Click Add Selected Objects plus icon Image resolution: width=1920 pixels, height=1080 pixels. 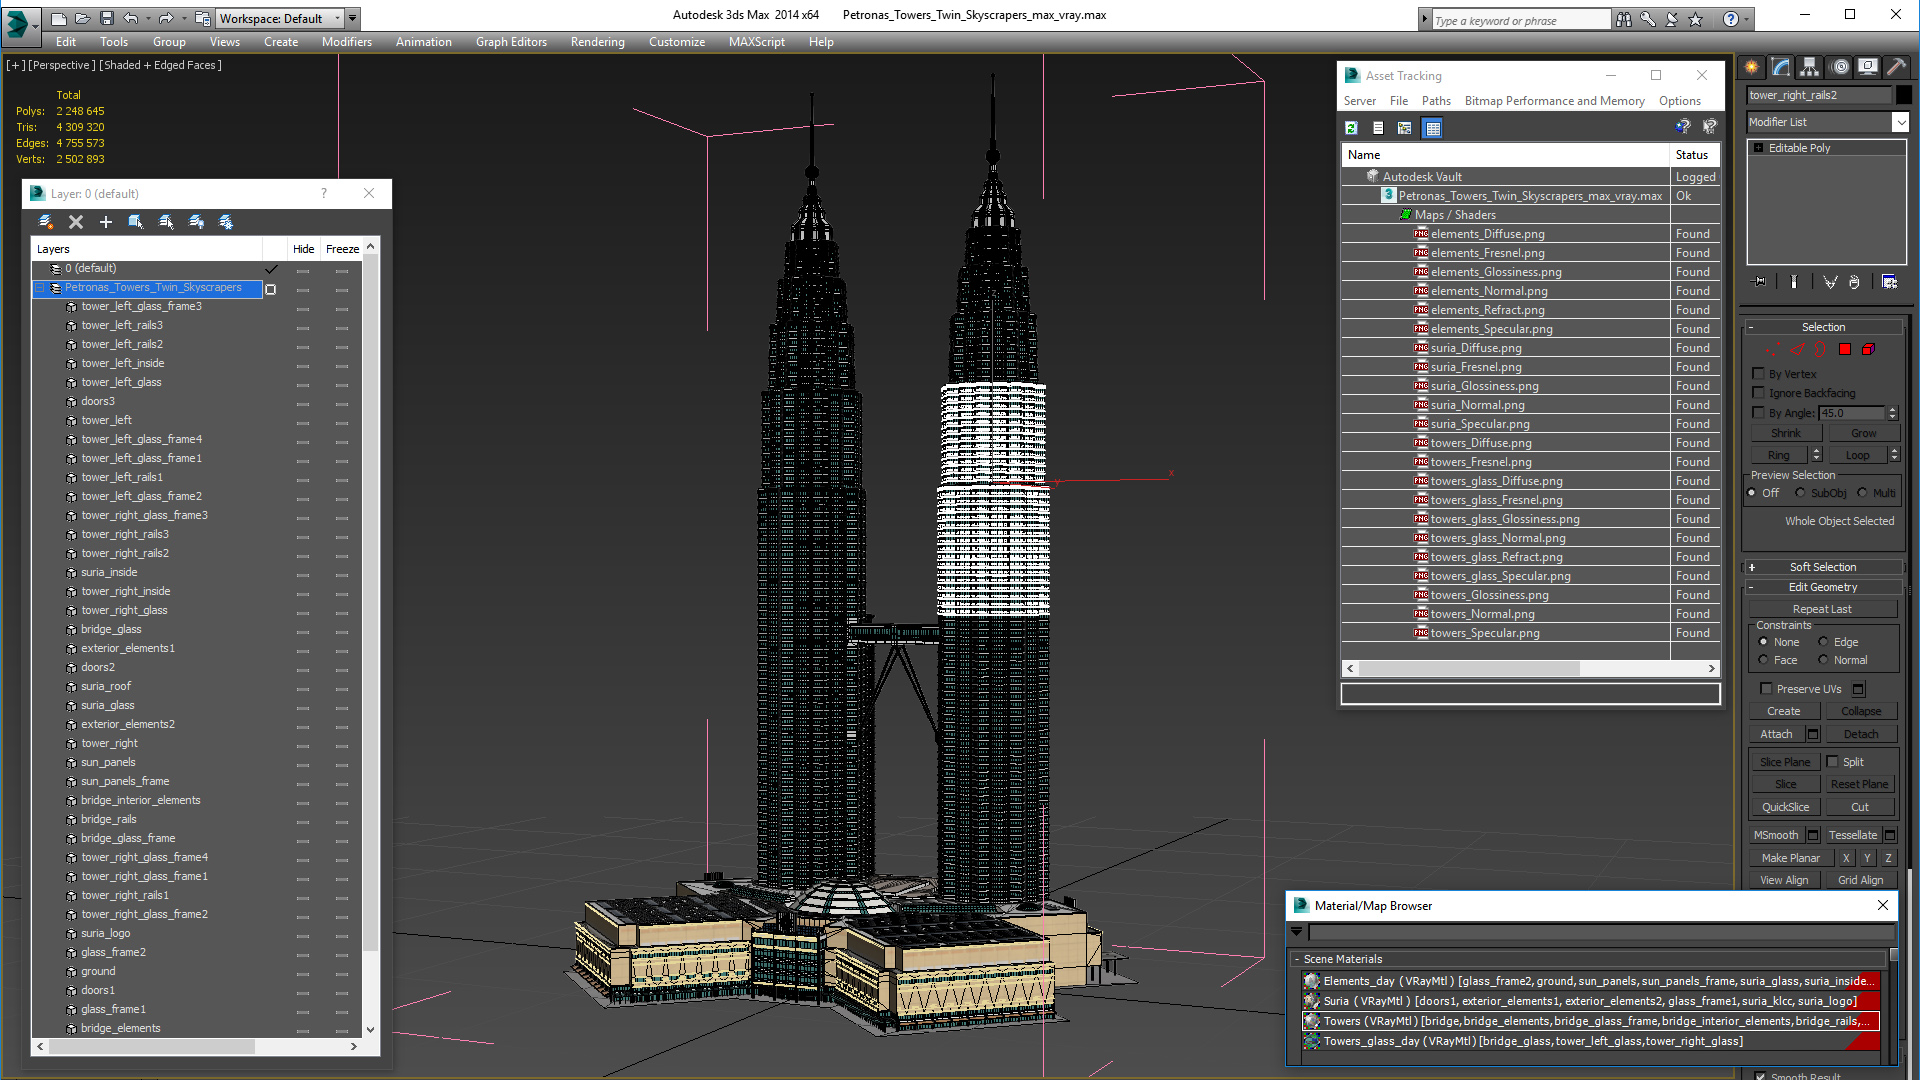(x=105, y=222)
